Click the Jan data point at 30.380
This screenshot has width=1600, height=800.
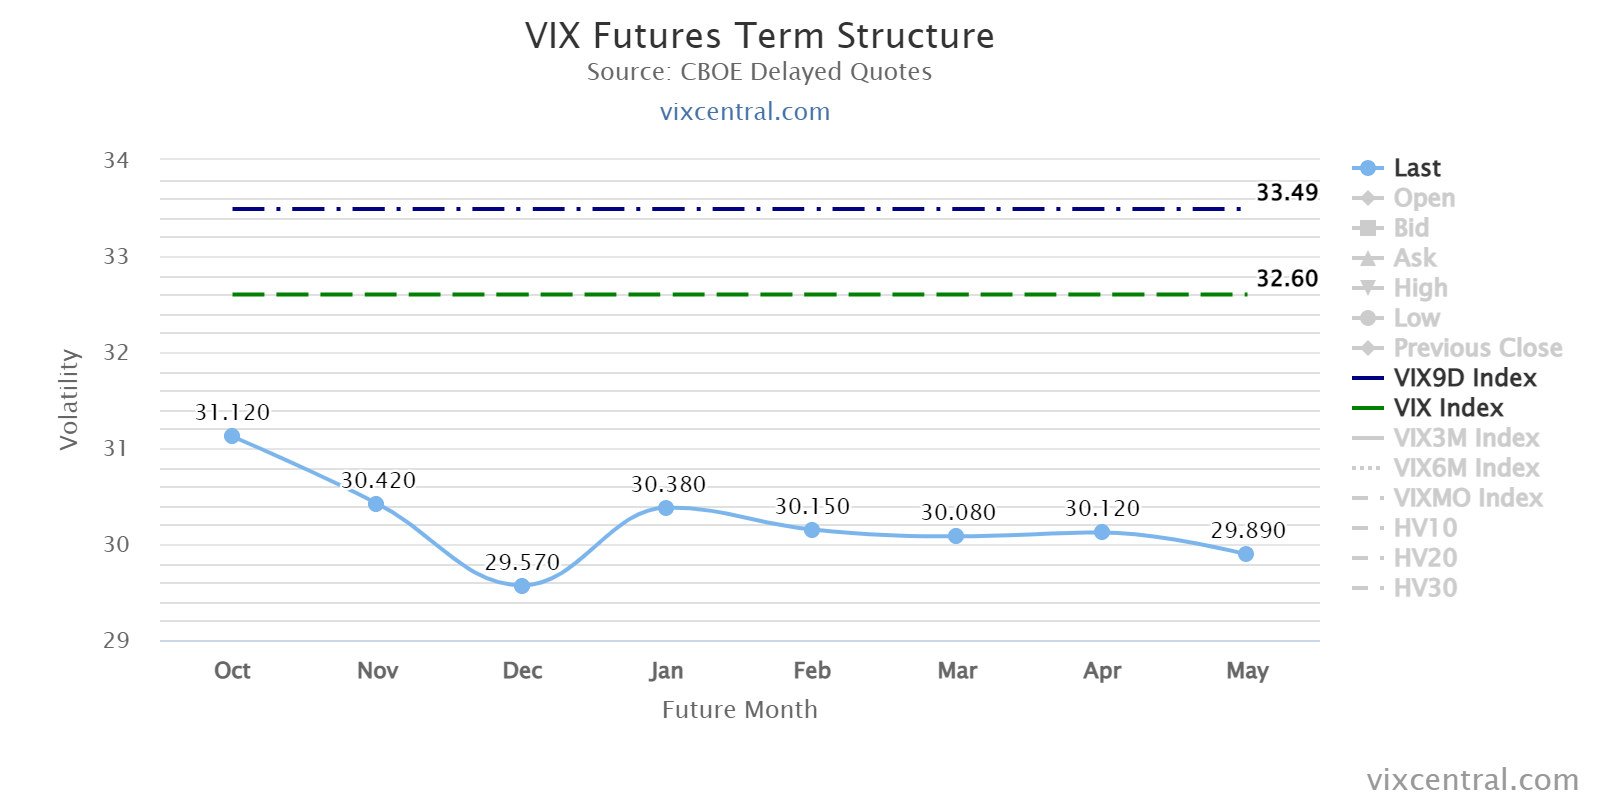pos(666,508)
